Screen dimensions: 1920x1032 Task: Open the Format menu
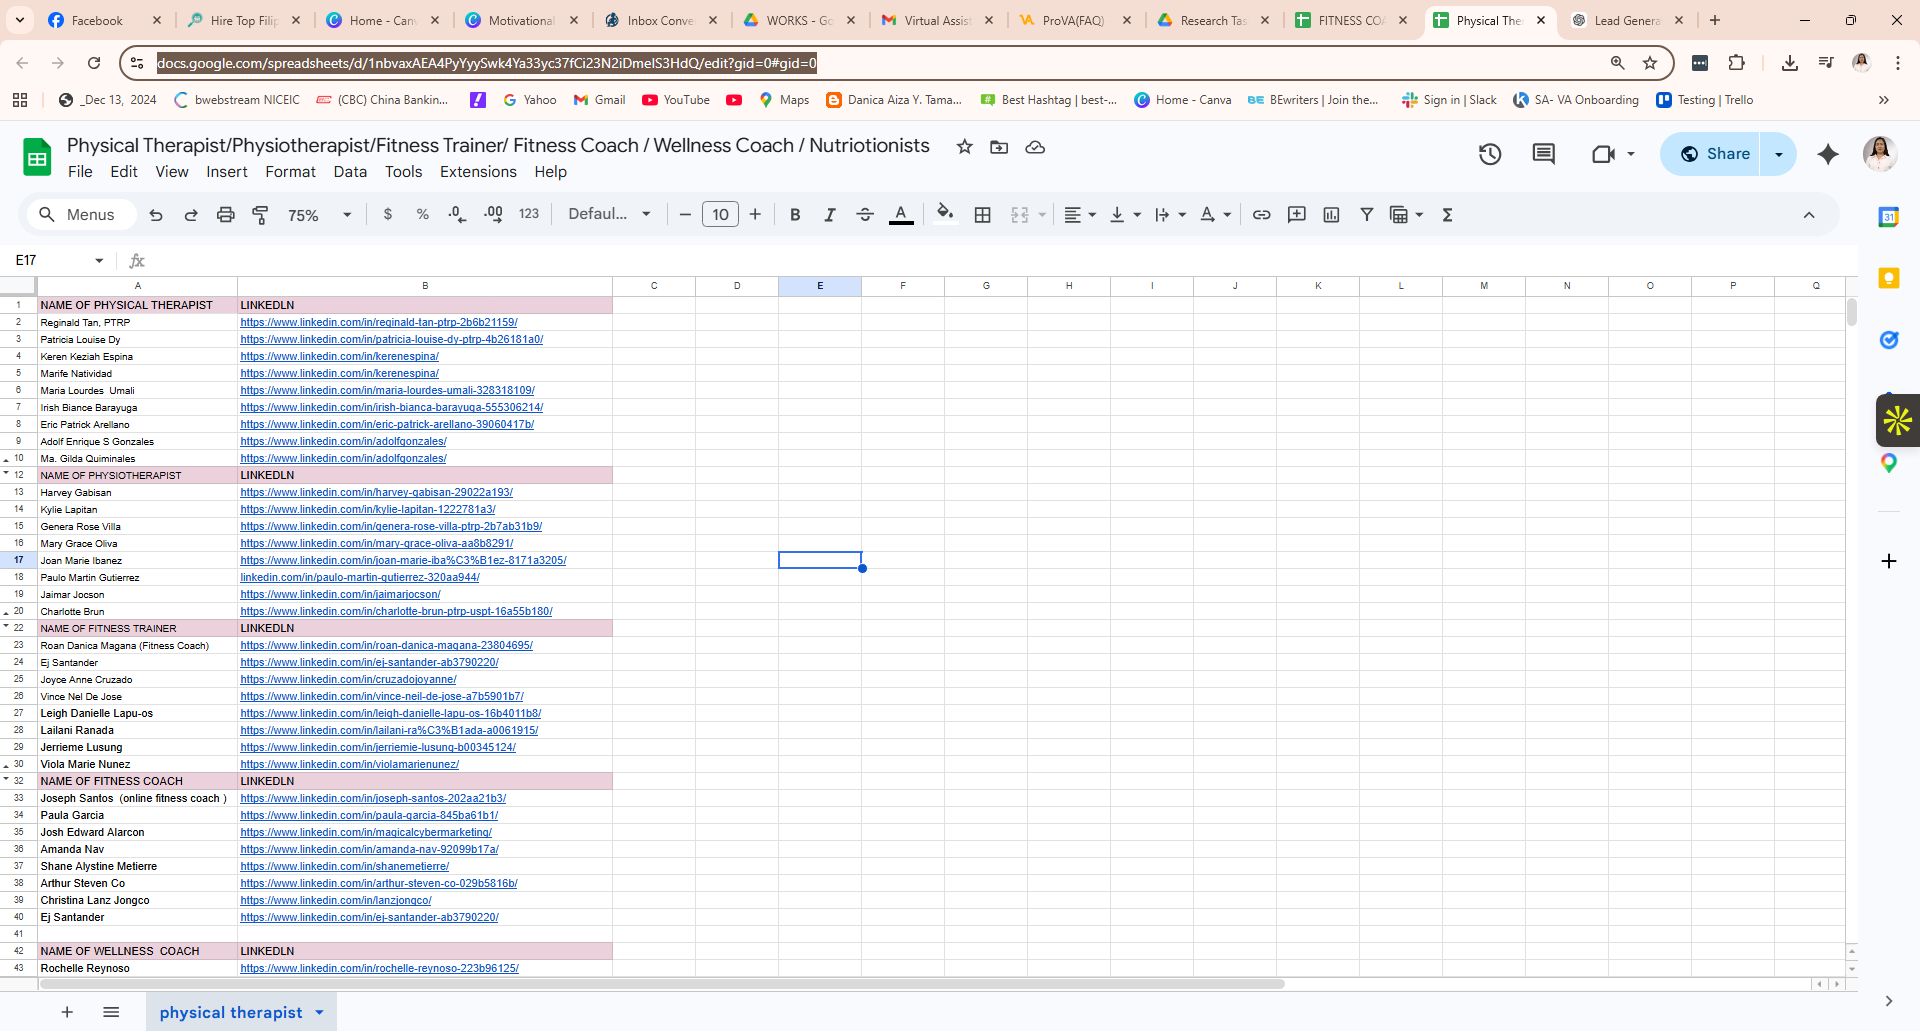[290, 172]
